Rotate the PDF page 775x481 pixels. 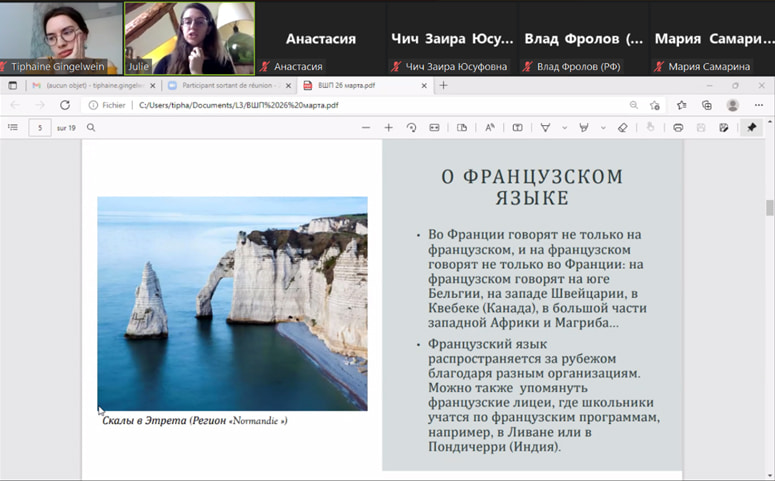(411, 128)
